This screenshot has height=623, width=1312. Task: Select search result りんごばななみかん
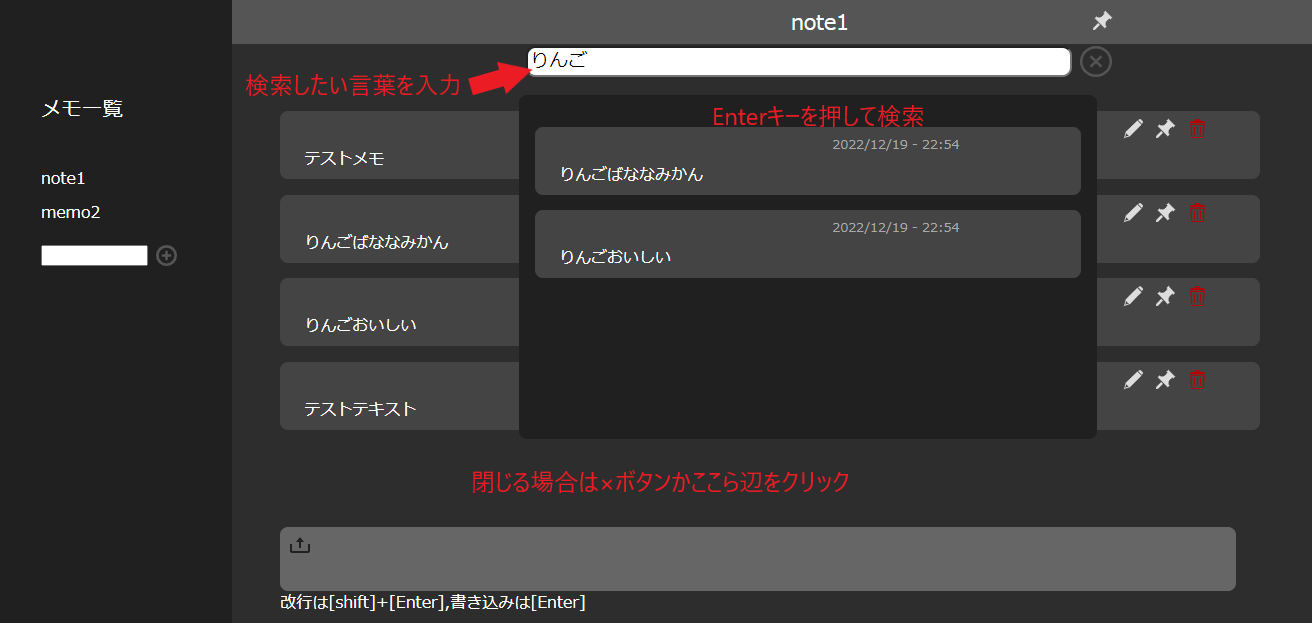807,161
